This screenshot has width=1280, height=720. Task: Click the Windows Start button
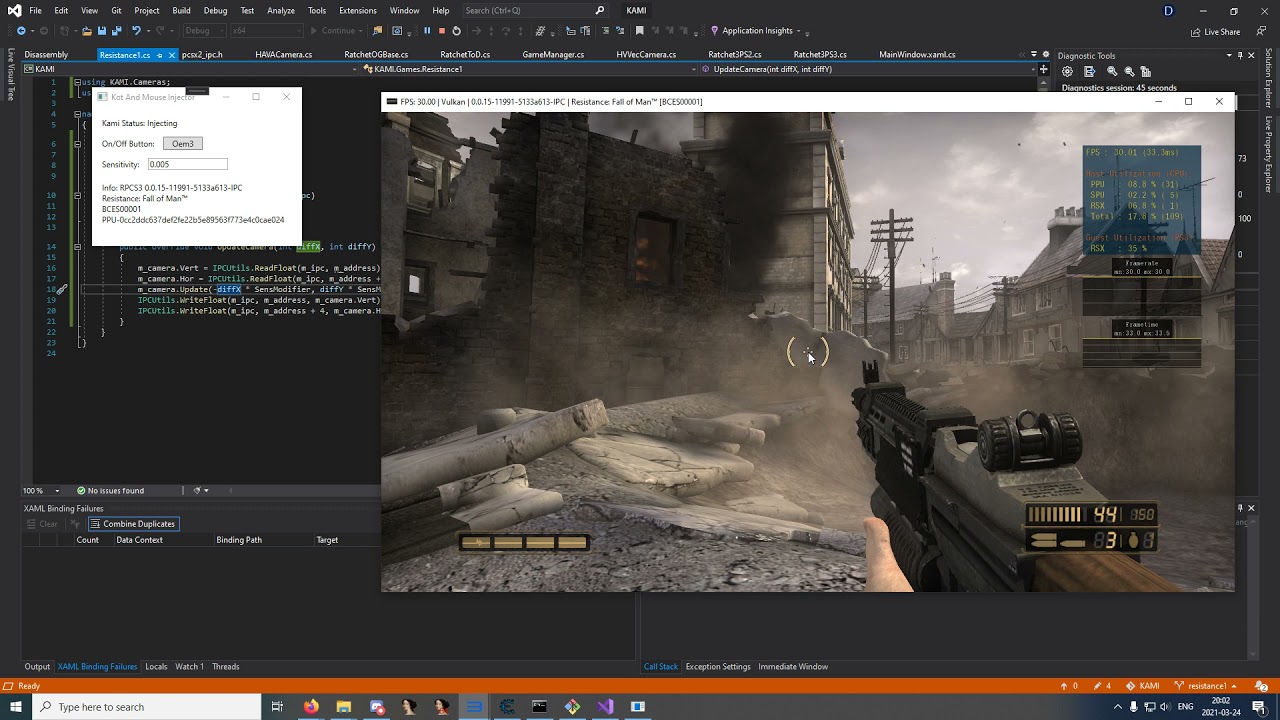[15, 707]
